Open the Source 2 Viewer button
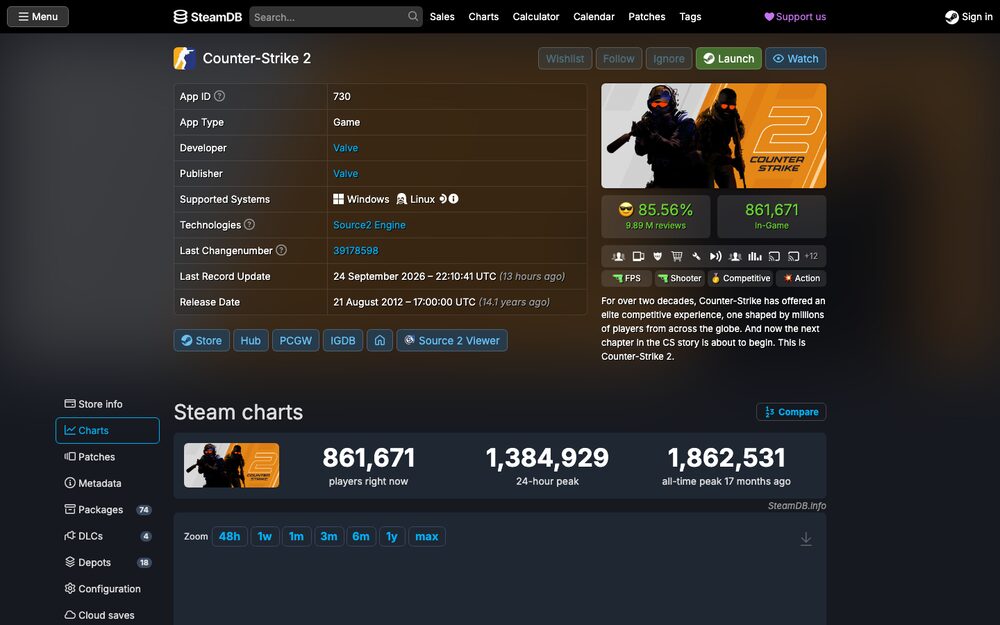 [x=452, y=341]
